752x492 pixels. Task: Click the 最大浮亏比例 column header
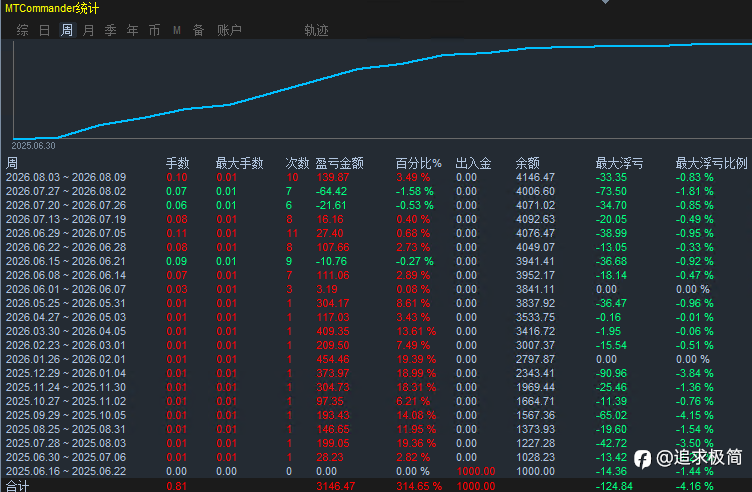[x=711, y=163]
